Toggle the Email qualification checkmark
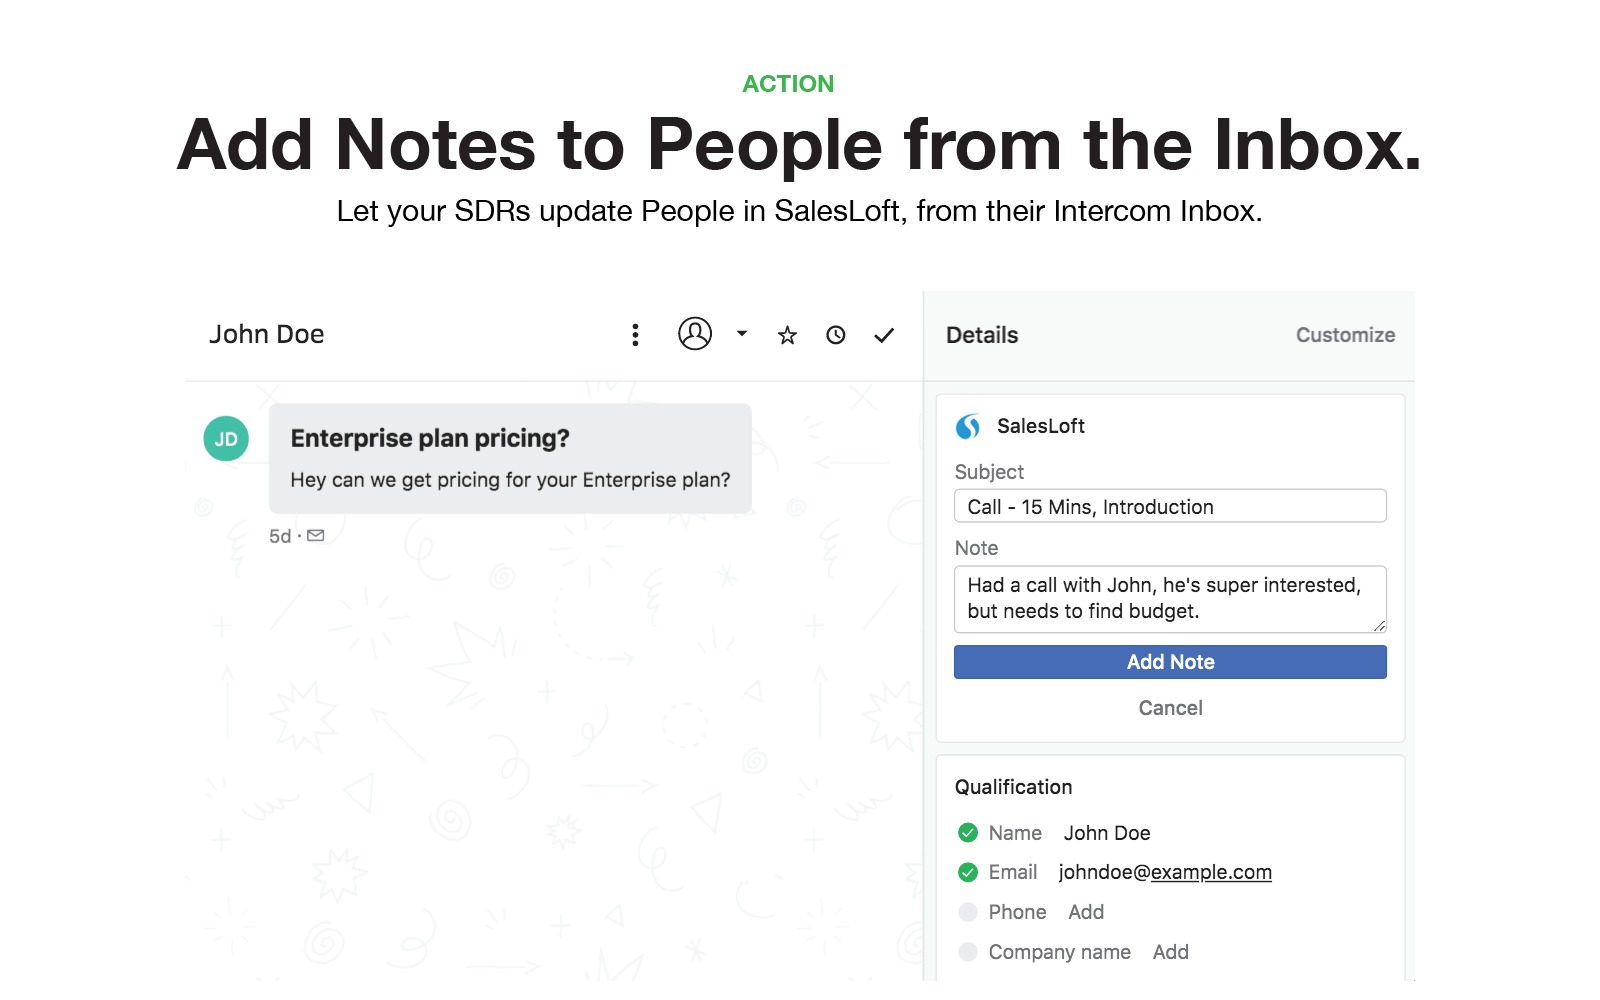Image resolution: width=1600 pixels, height=1000 pixels. (x=968, y=873)
